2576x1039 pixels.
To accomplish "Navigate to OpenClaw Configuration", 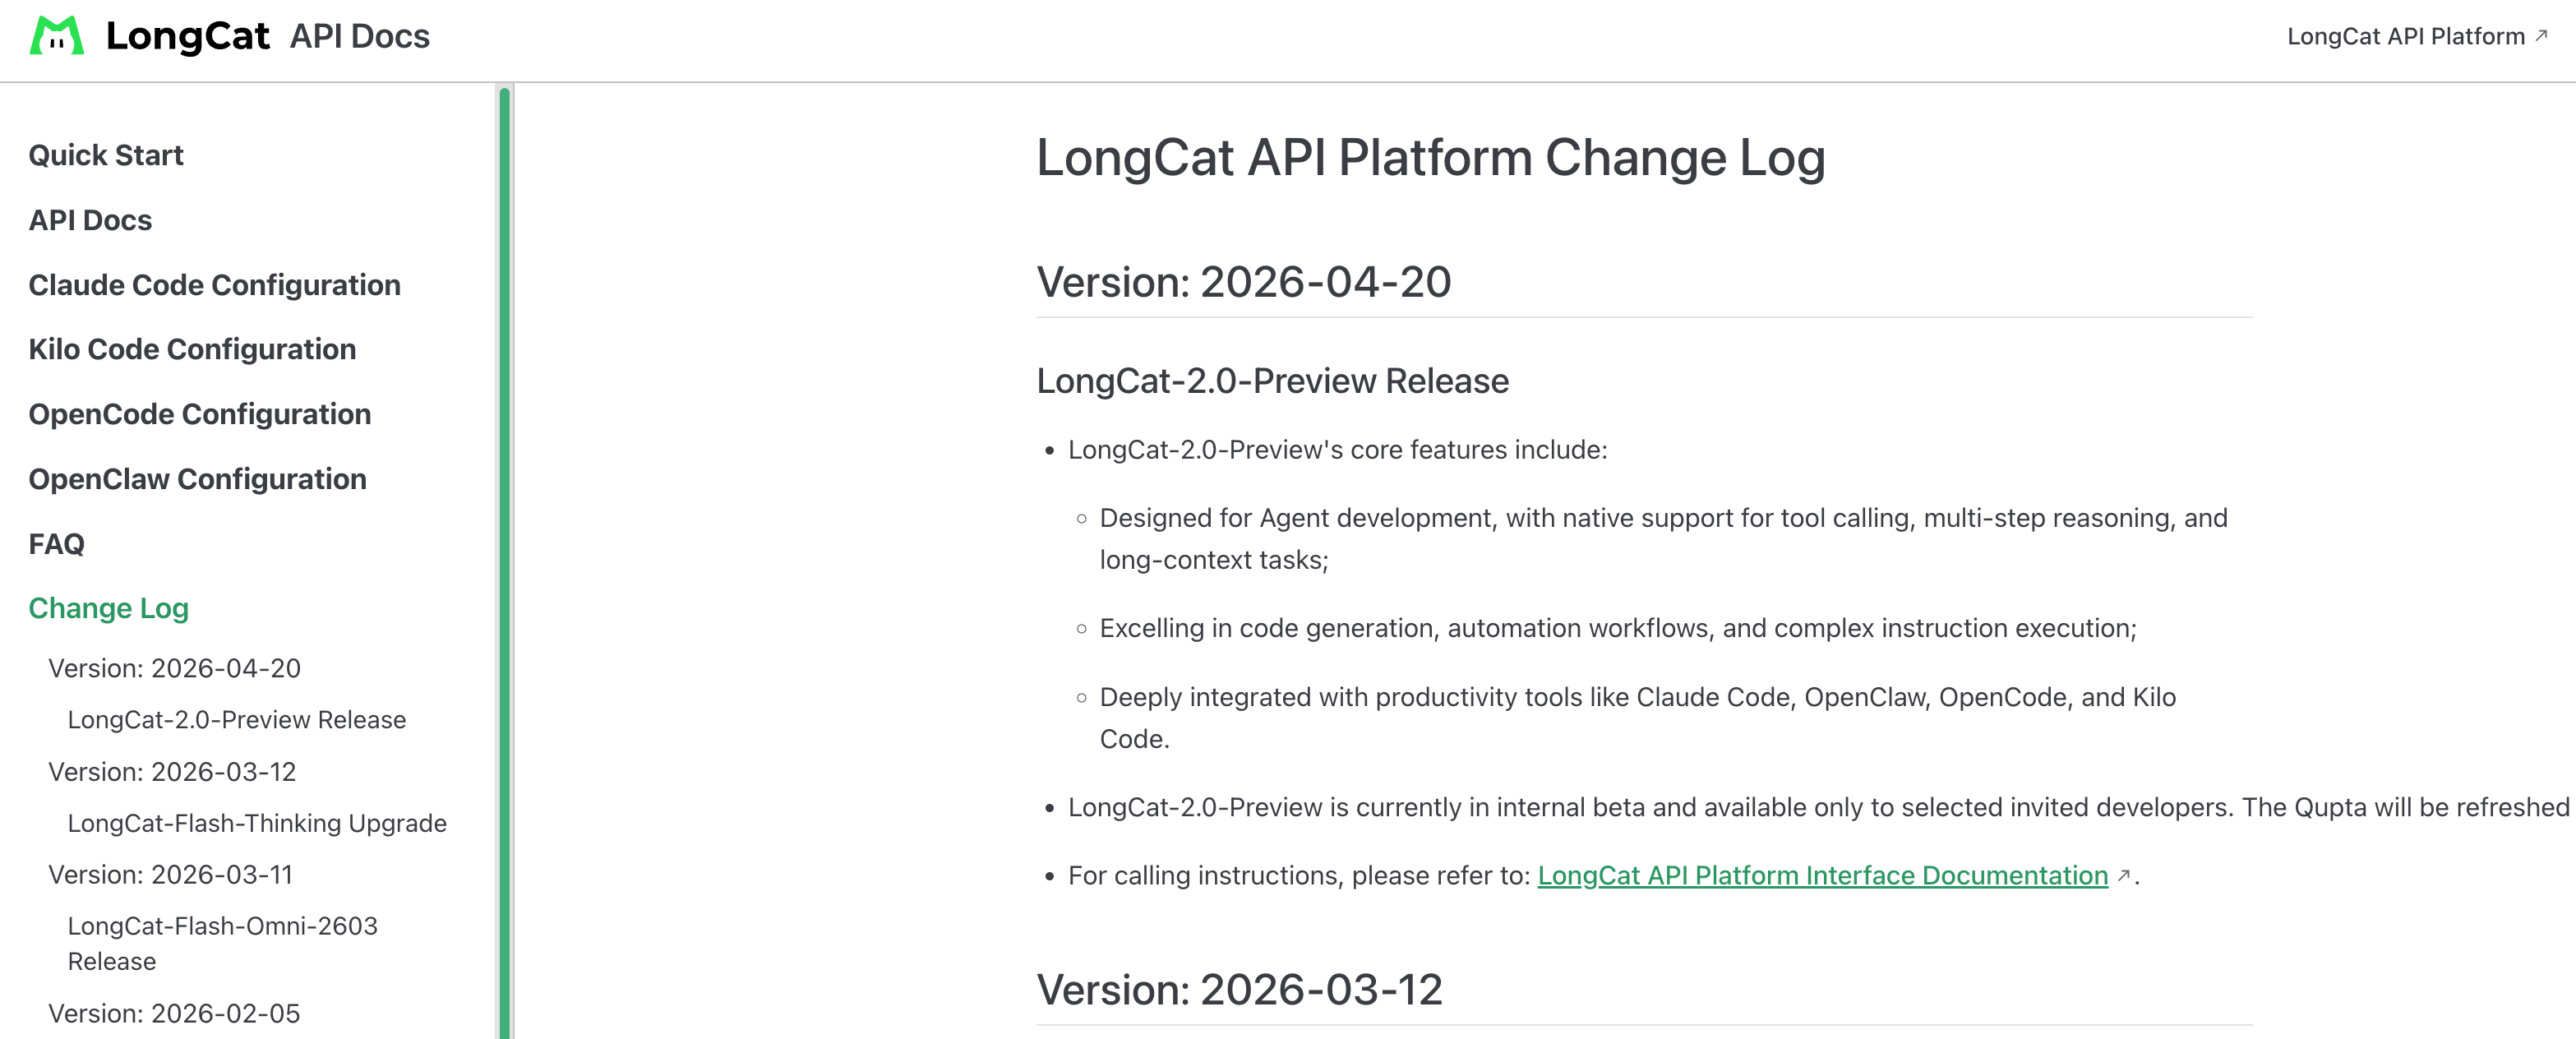I will [x=197, y=479].
